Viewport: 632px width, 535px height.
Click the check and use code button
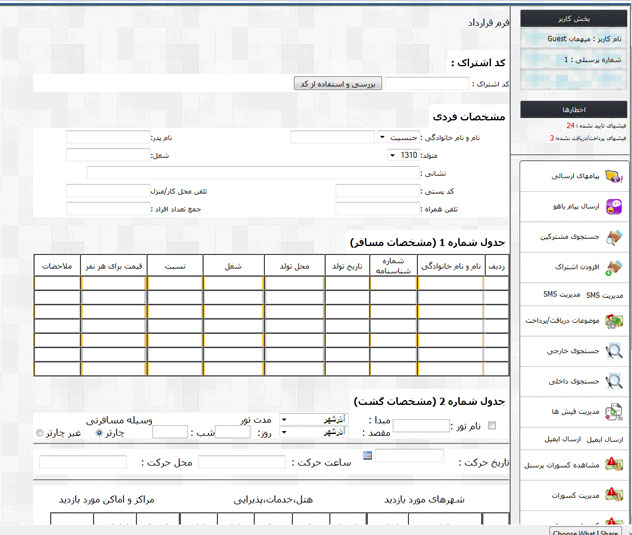[x=338, y=84]
